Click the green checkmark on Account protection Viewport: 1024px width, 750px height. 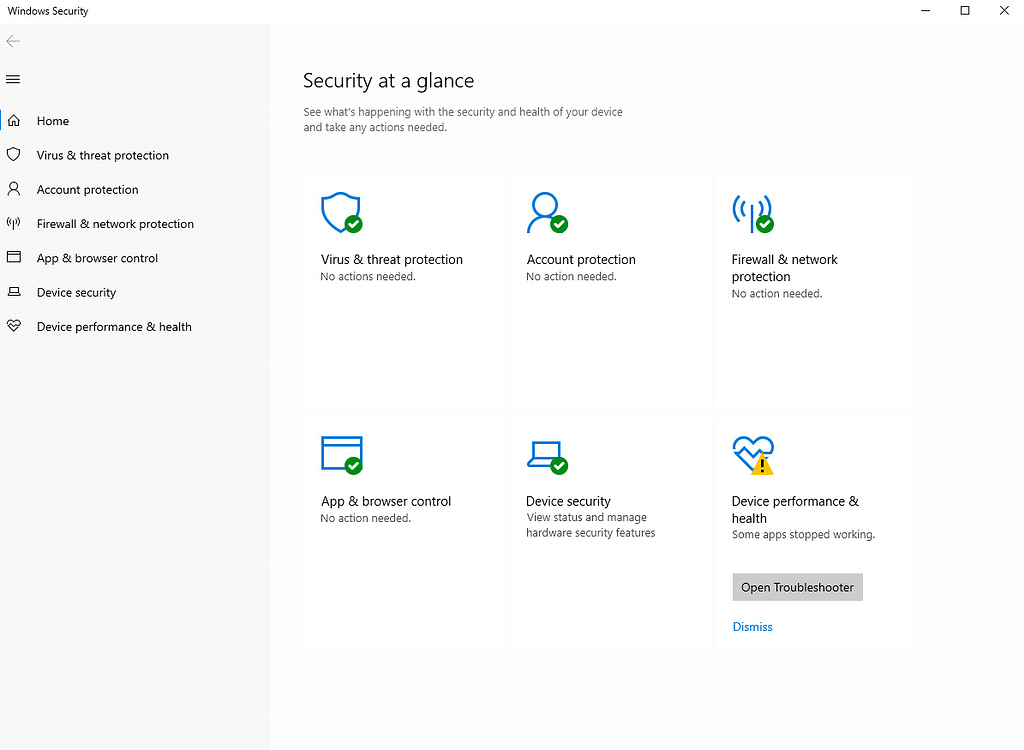pyautogui.click(x=562, y=223)
